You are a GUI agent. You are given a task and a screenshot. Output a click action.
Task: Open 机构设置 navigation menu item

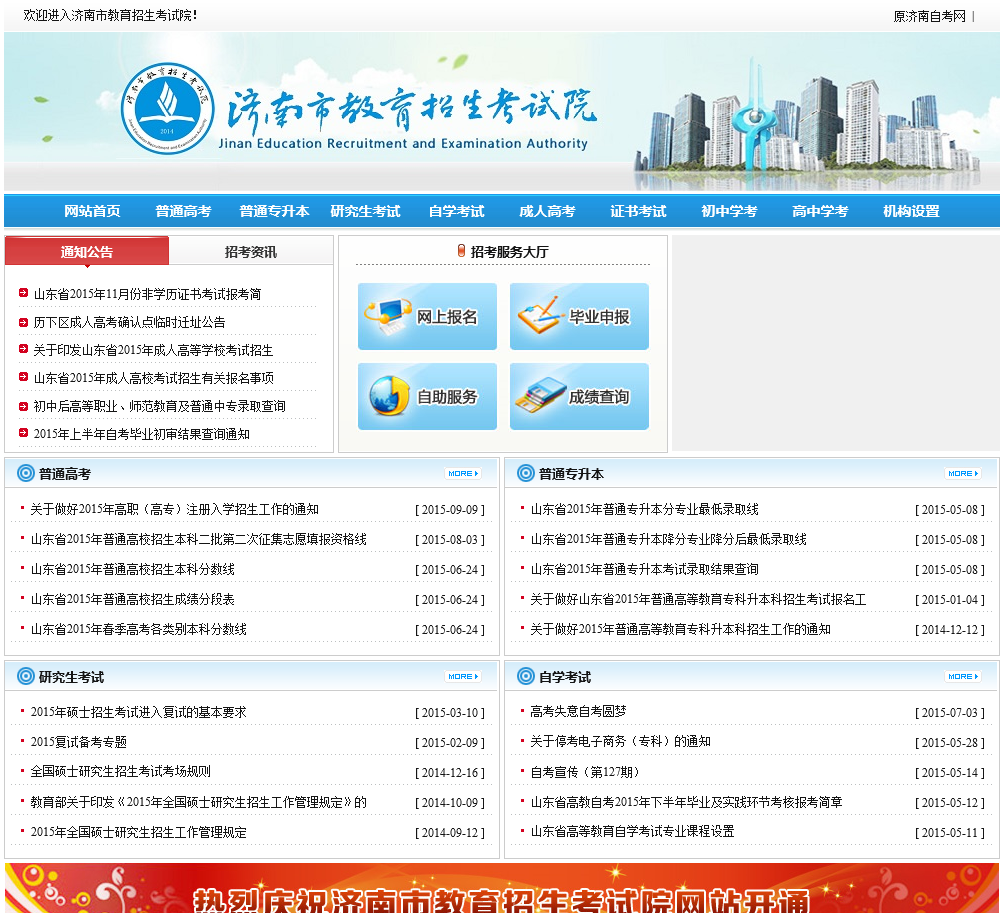911,211
